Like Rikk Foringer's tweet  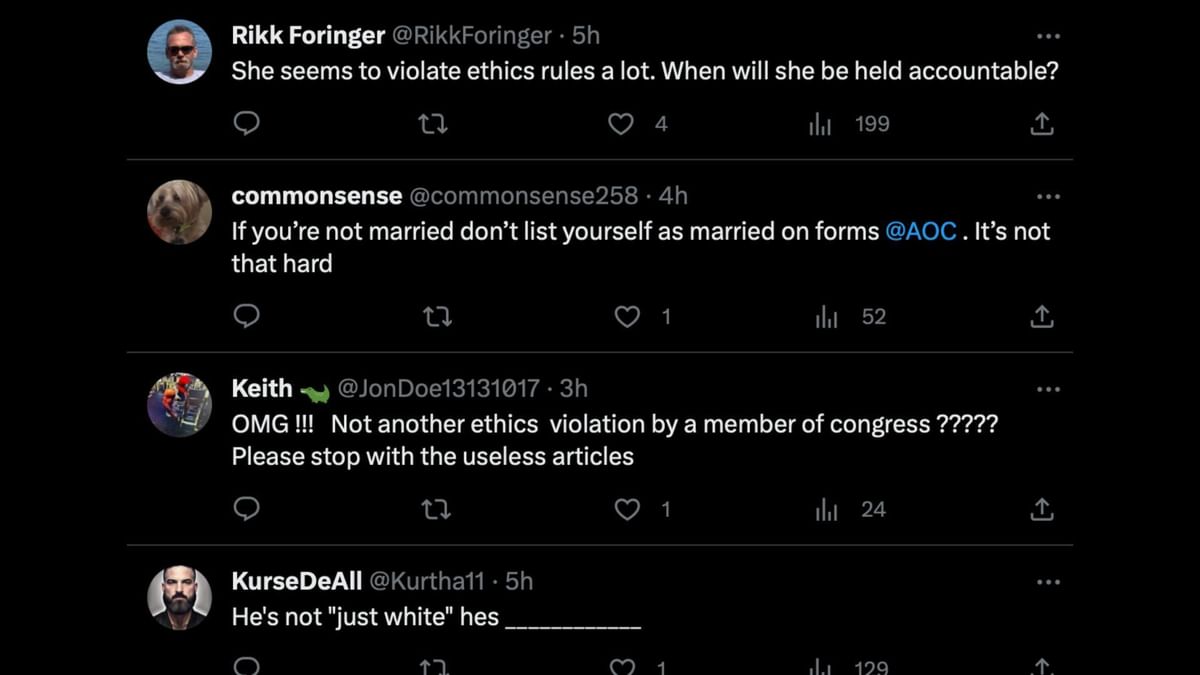click(x=621, y=124)
